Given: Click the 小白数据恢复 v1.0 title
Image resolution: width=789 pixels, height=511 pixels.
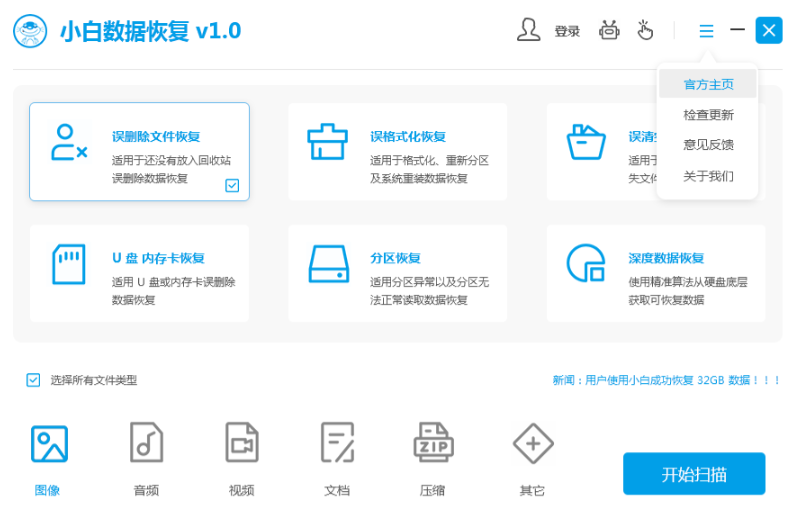Looking at the screenshot, I should click(x=150, y=31).
